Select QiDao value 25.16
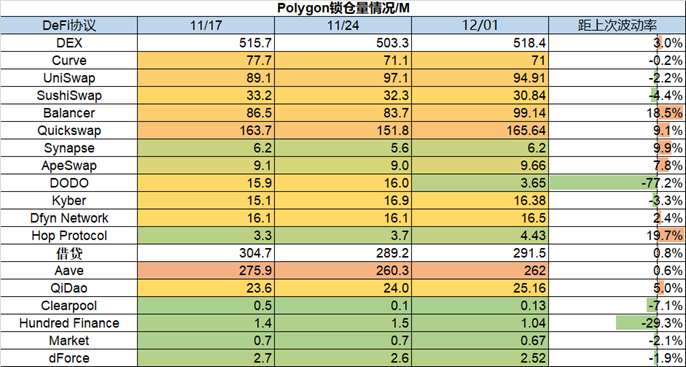Viewport: 686px width, 367px height. (x=480, y=288)
